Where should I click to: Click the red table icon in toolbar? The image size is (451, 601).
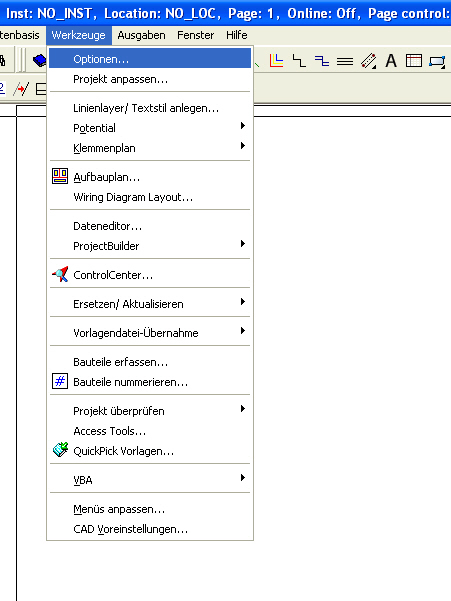[x=414, y=61]
